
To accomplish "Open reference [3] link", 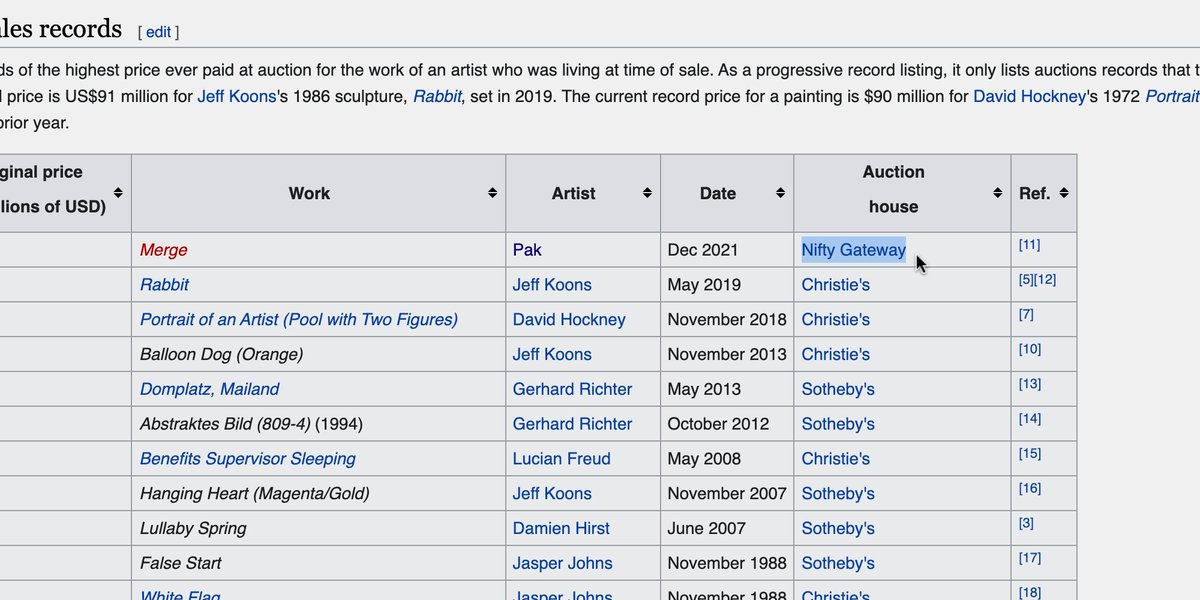I will [x=1026, y=523].
